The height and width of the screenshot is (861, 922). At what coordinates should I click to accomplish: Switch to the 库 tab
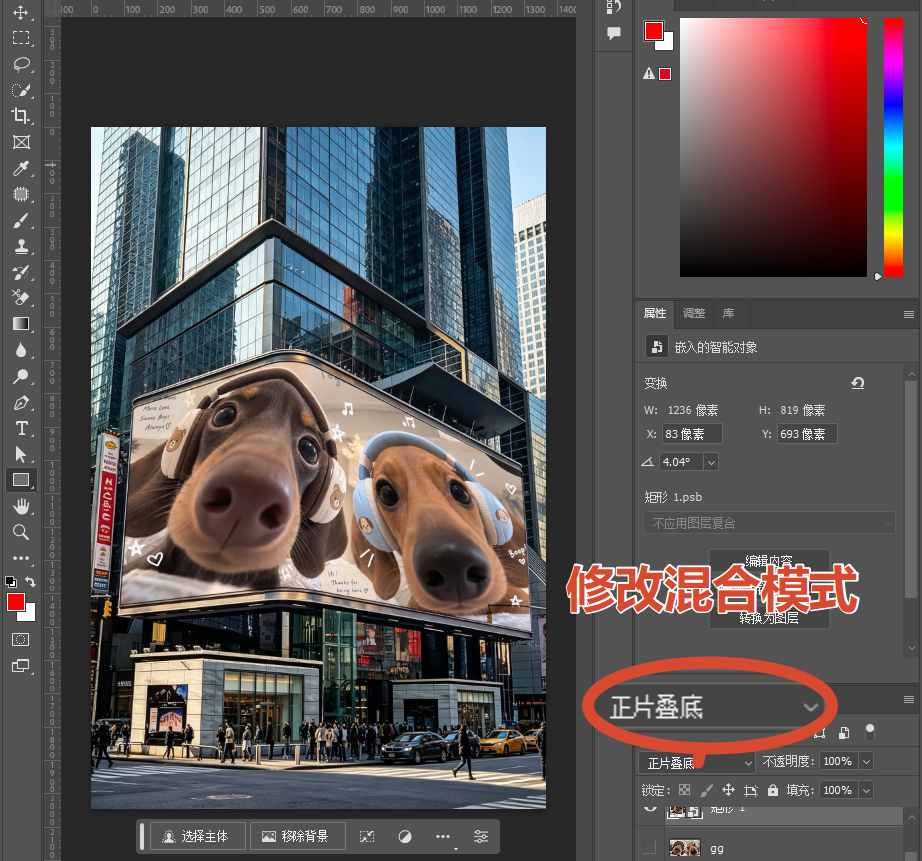[x=728, y=313]
